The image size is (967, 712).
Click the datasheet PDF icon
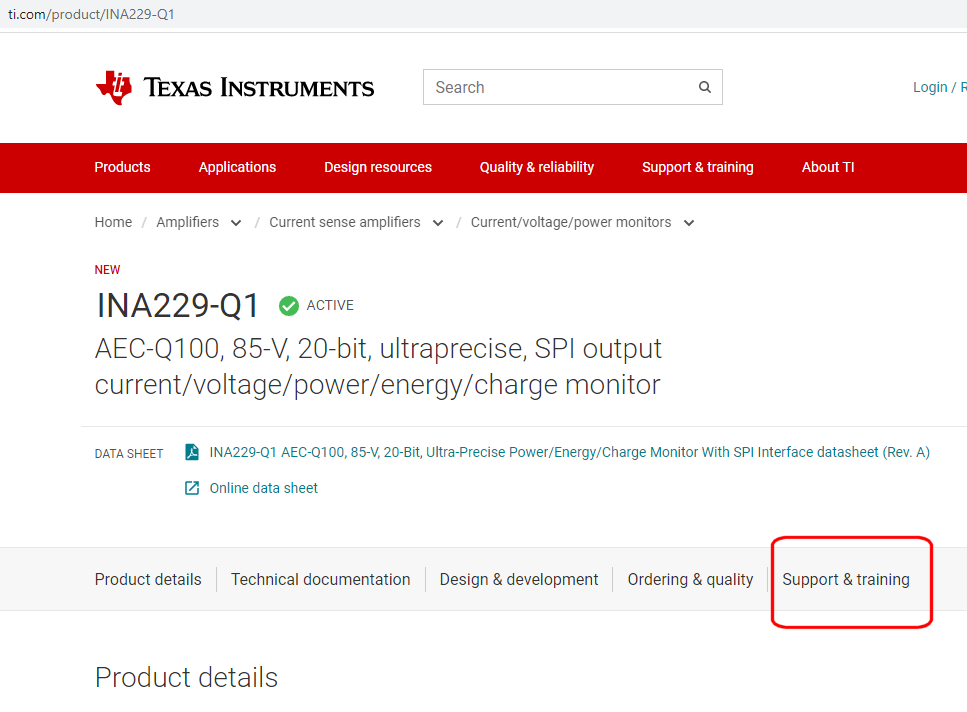tap(192, 452)
